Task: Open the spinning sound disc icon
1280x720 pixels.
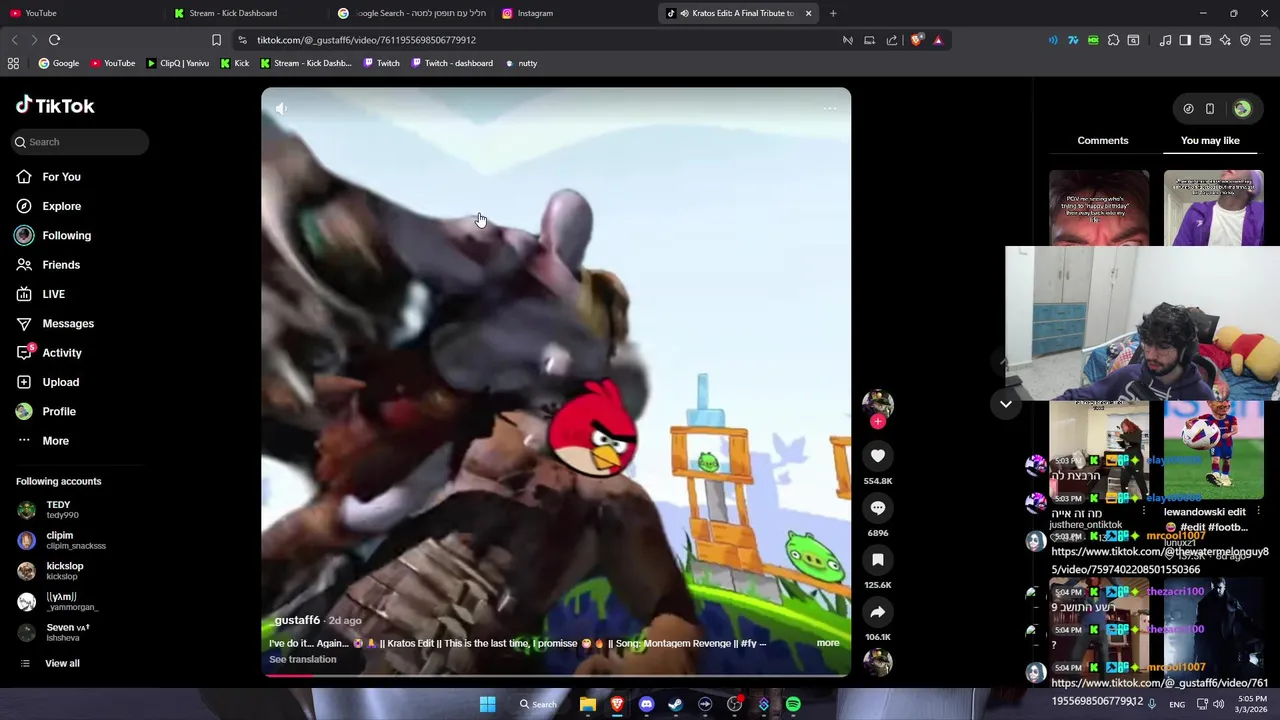Action: 877,663
